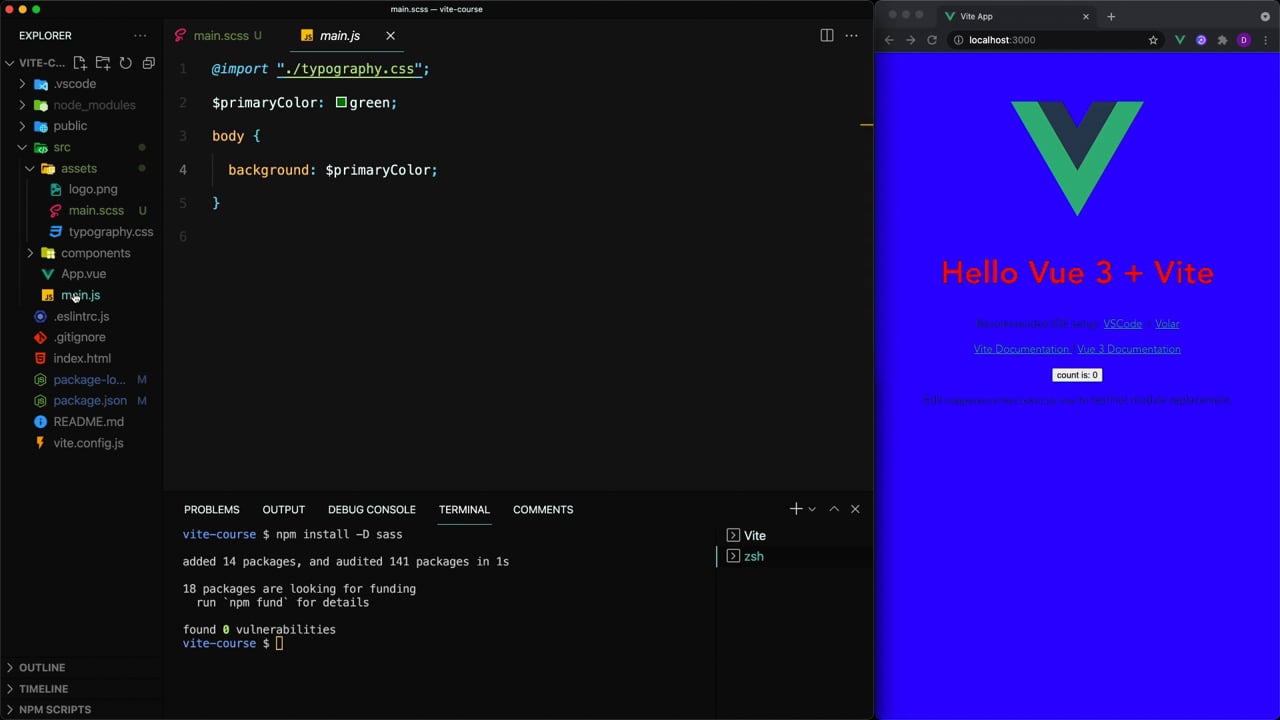The image size is (1280, 720).
Task: Open App.vue in Explorer
Action: [83, 274]
